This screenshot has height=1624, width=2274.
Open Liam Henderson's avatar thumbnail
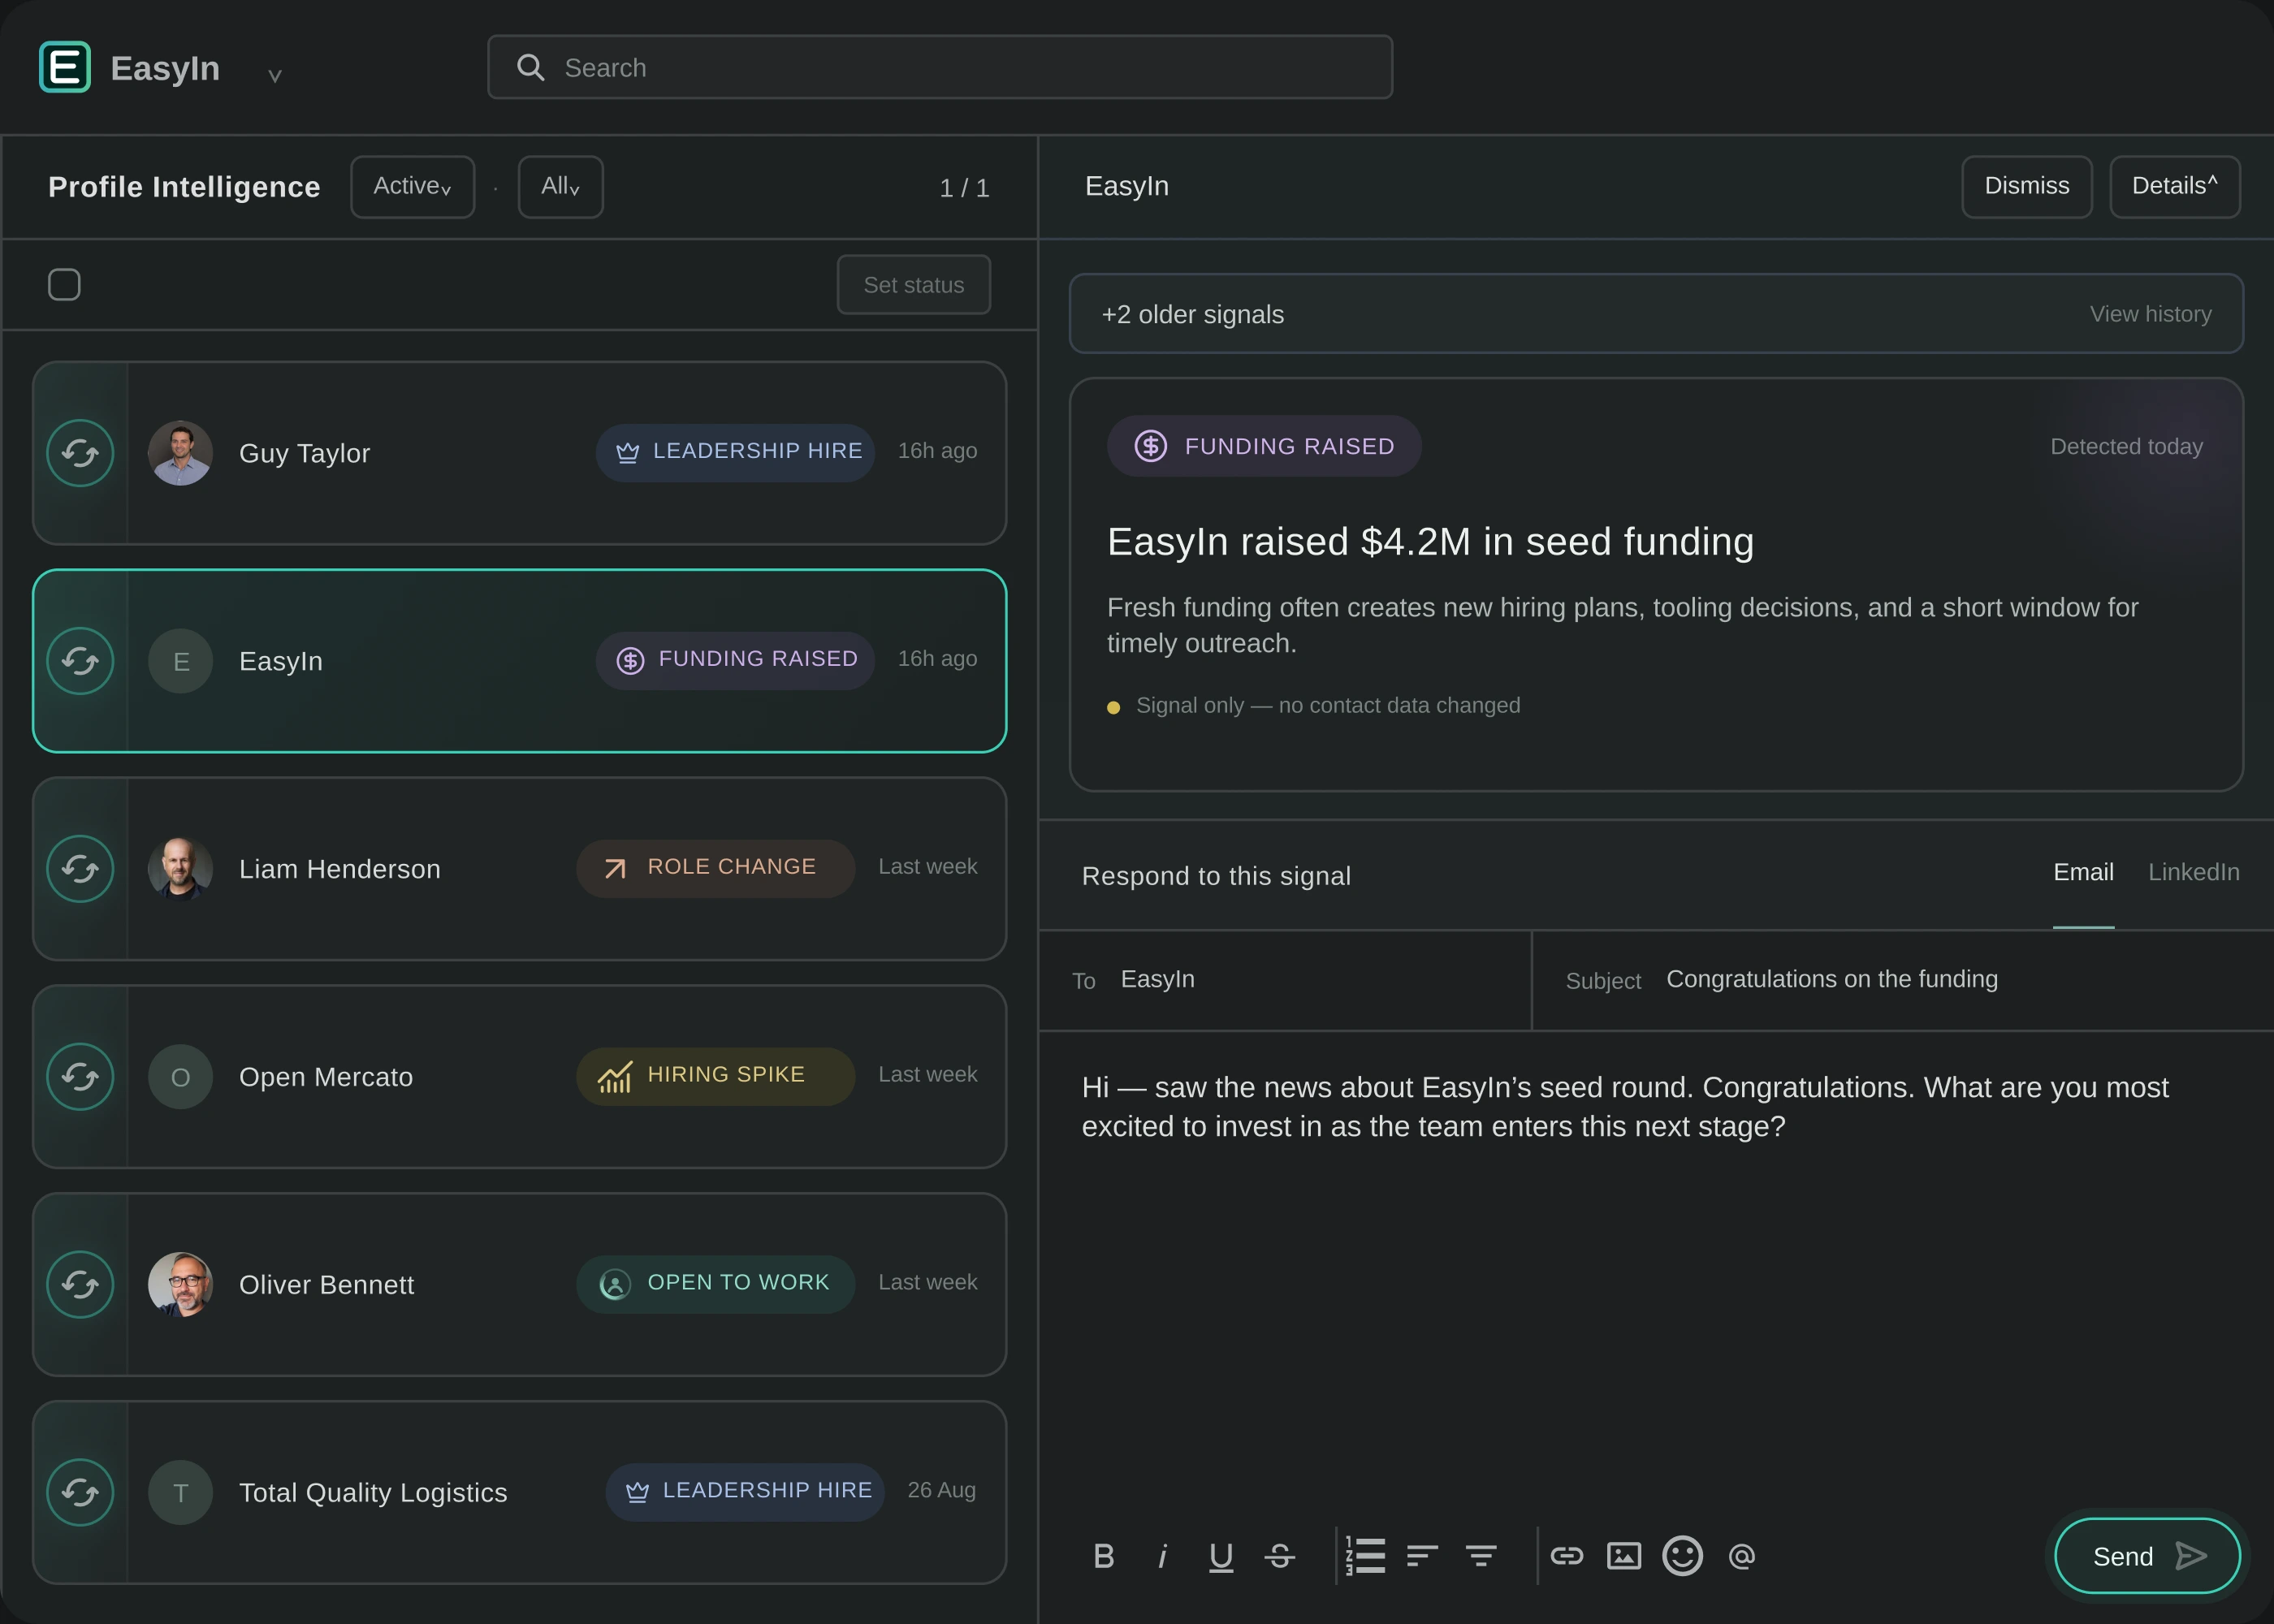pos(180,869)
